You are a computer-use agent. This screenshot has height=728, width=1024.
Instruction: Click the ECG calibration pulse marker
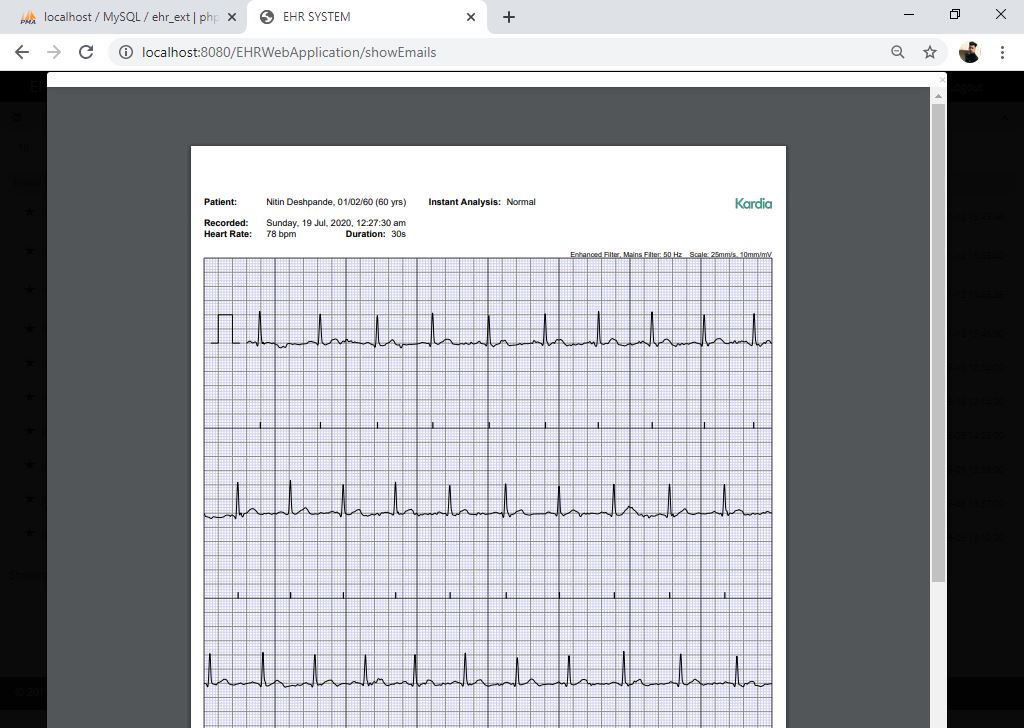click(x=225, y=329)
